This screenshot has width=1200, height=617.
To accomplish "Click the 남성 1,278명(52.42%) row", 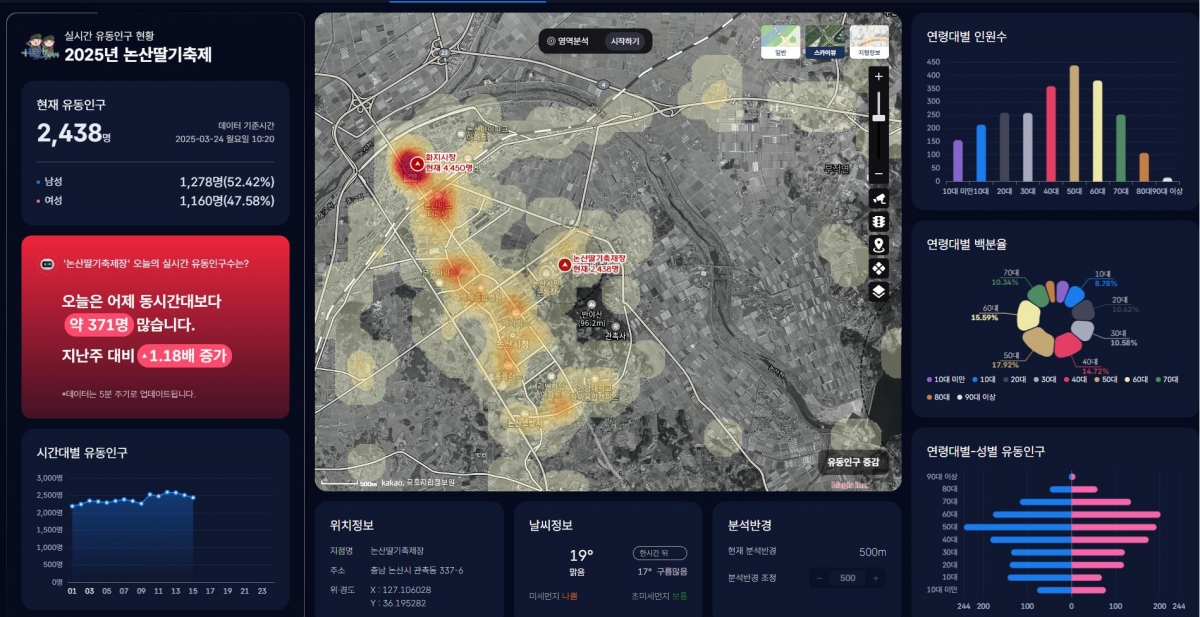I will tap(155, 182).
